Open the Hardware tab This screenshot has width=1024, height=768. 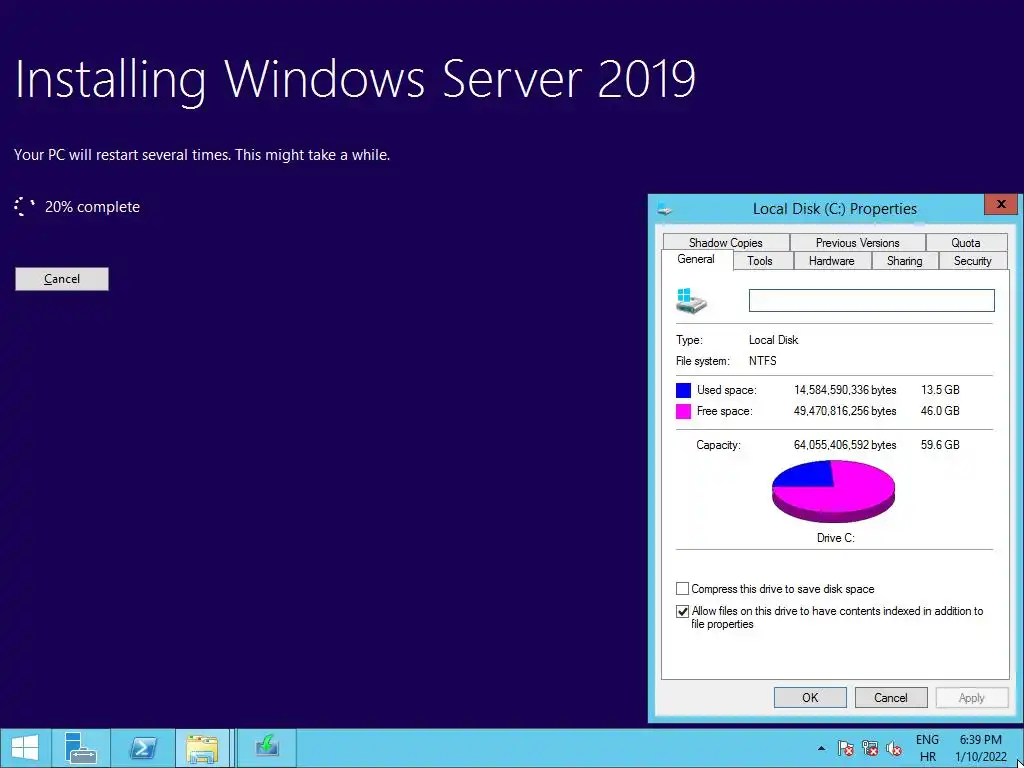(x=831, y=261)
